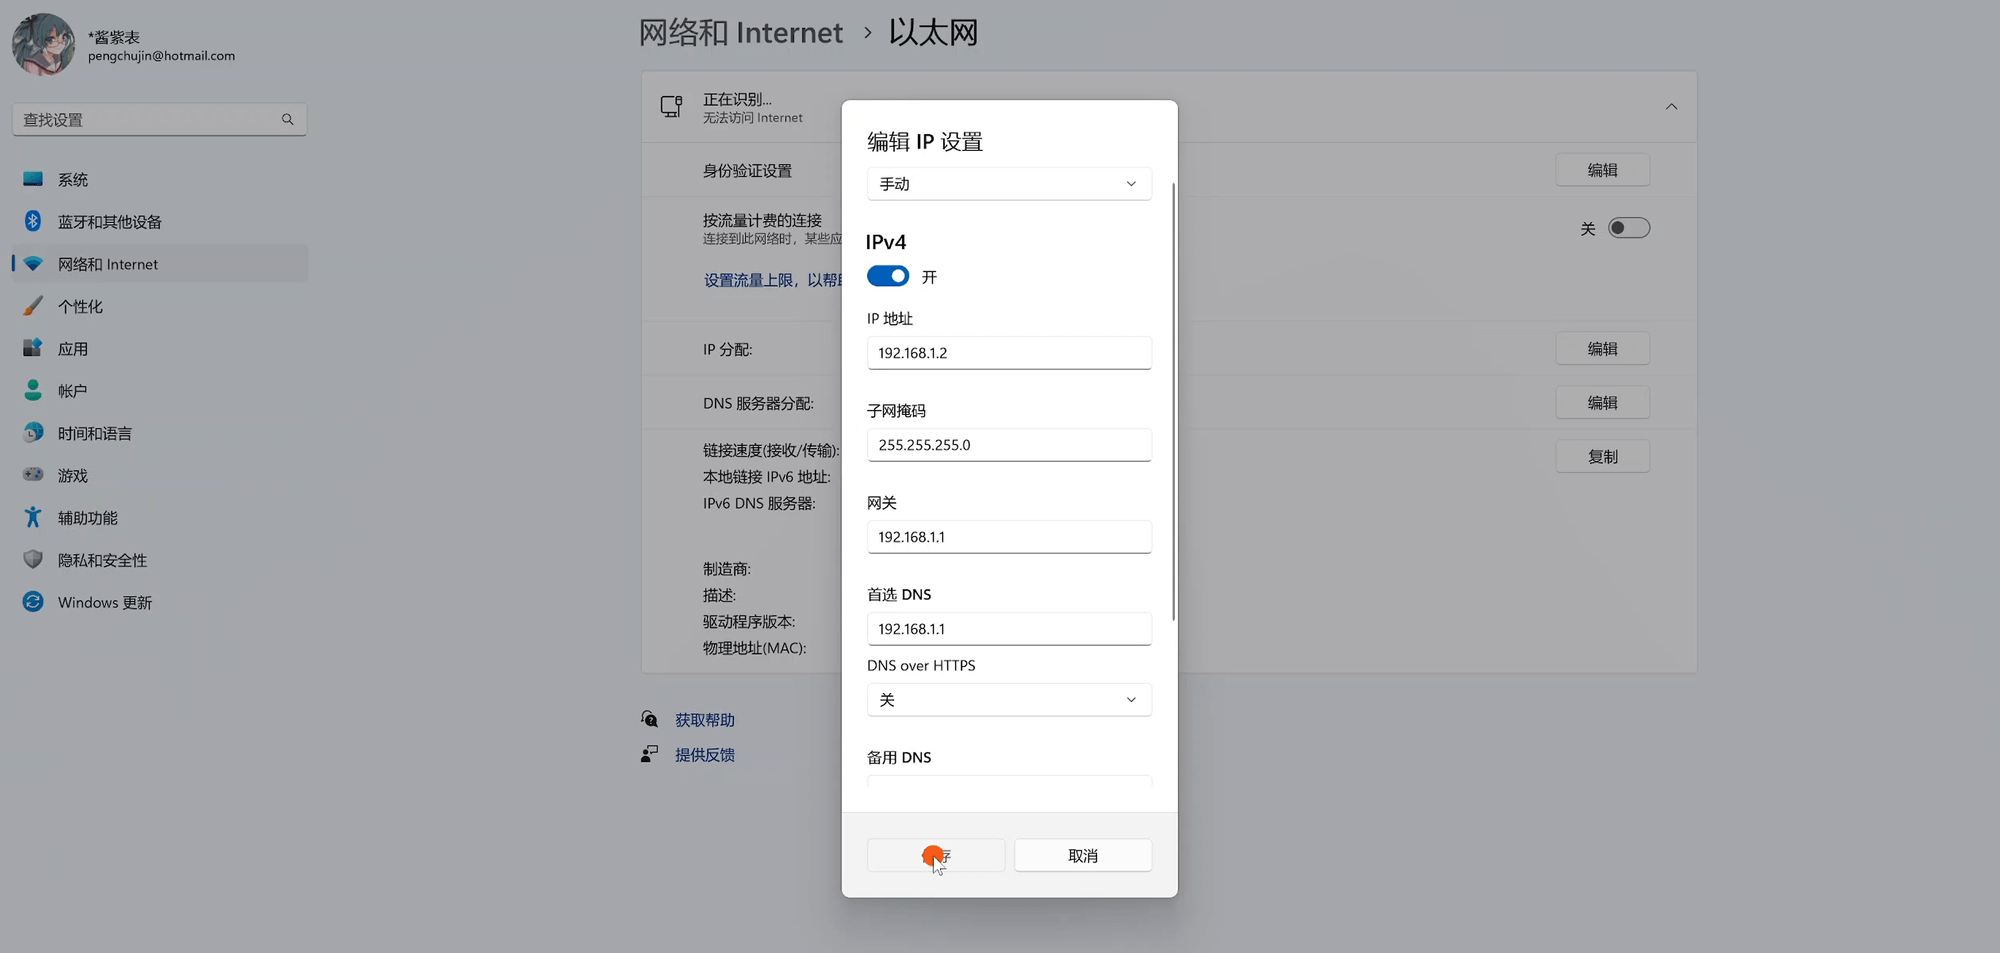Open the Windows 更新 icon
The image size is (2000, 953).
pos(33,601)
